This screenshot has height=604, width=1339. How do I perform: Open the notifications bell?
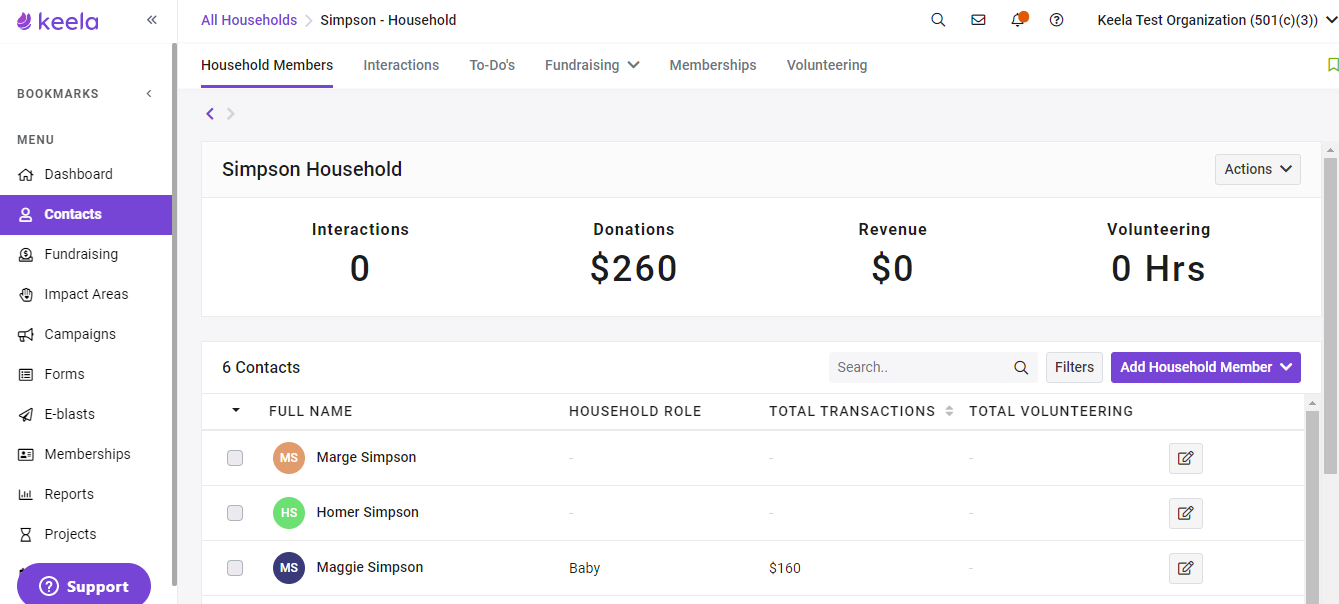tap(1018, 20)
